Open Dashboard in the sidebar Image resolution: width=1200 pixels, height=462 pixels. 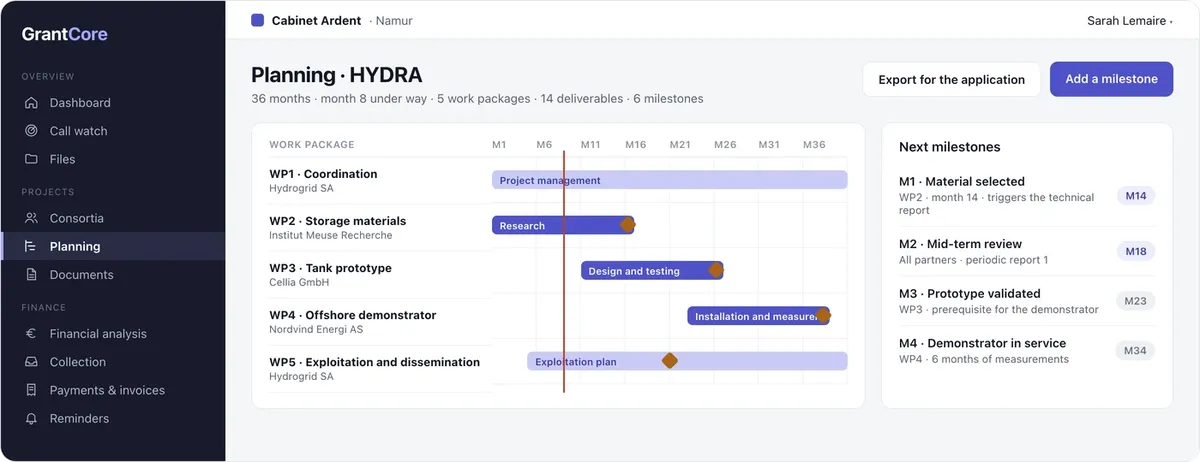pos(113,102)
